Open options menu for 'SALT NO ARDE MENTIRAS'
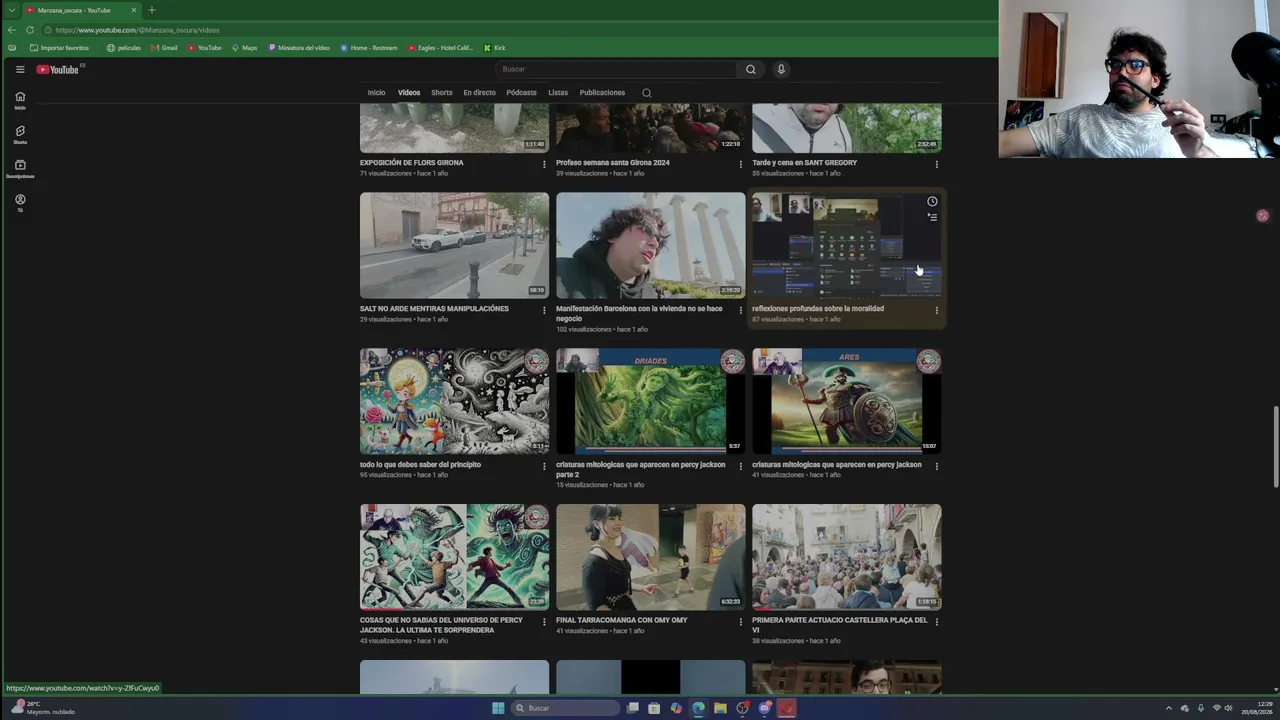The width and height of the screenshot is (1280, 720). [x=544, y=310]
